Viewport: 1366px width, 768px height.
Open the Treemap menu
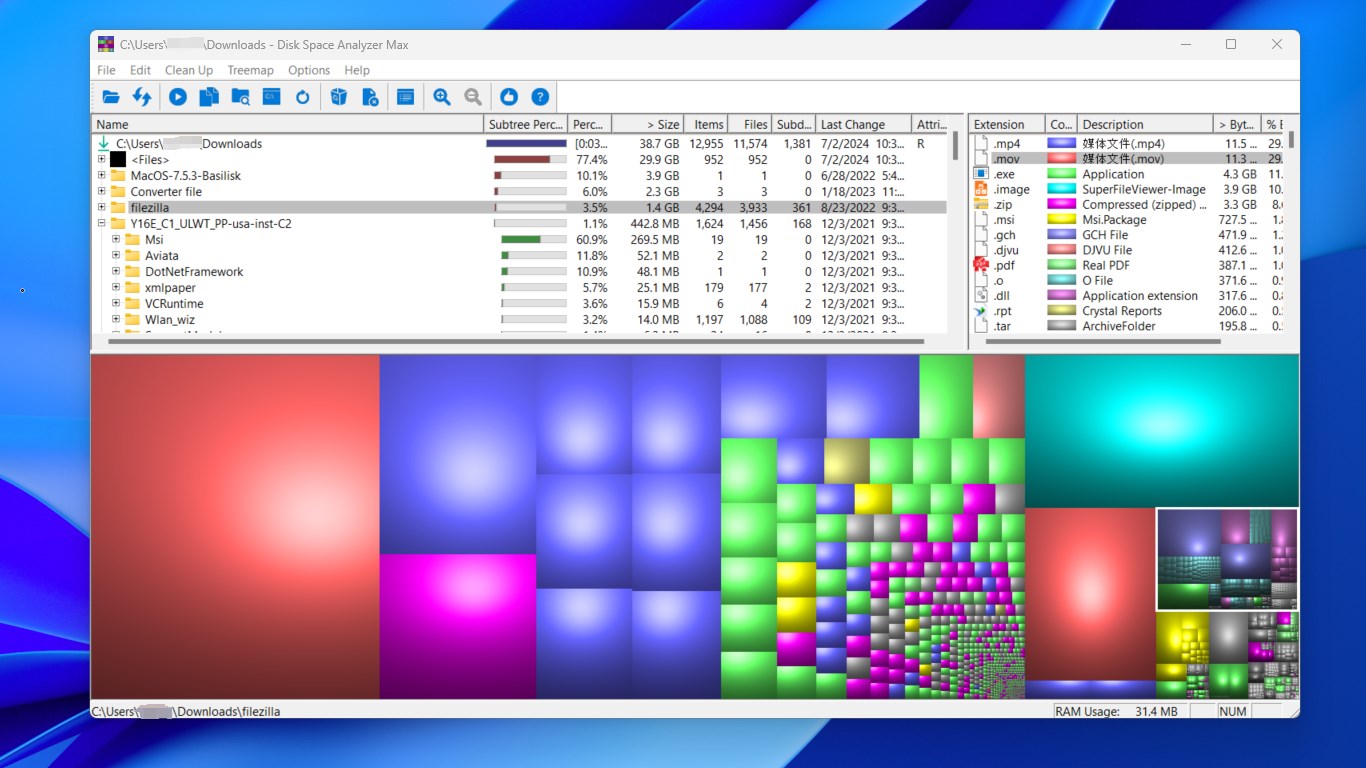point(250,70)
